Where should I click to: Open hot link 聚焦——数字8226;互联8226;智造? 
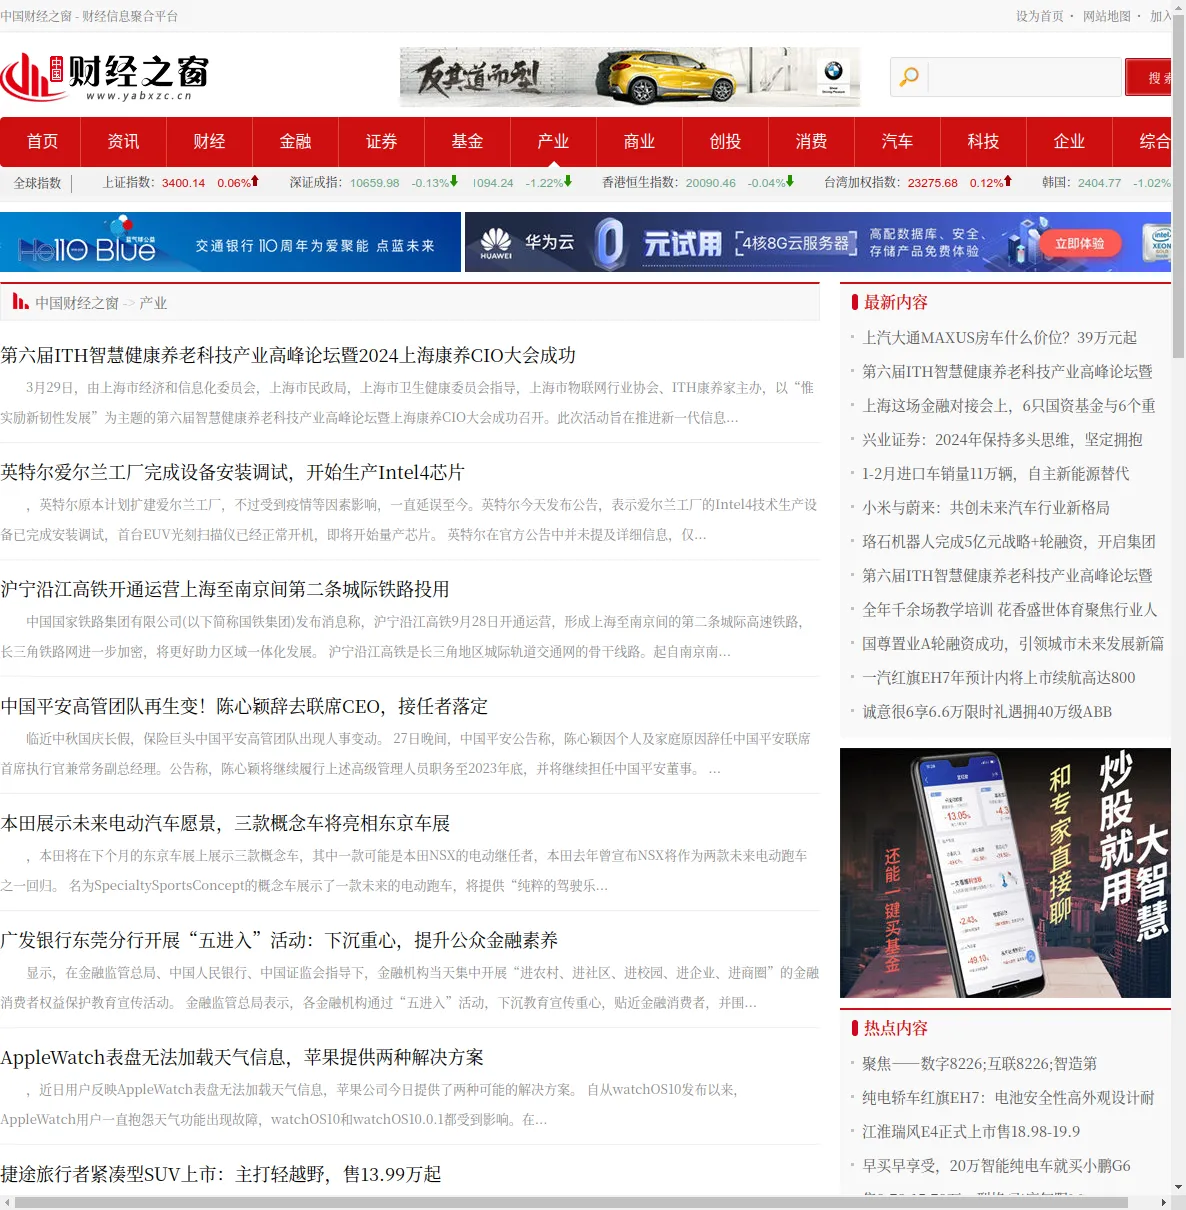(x=980, y=1064)
